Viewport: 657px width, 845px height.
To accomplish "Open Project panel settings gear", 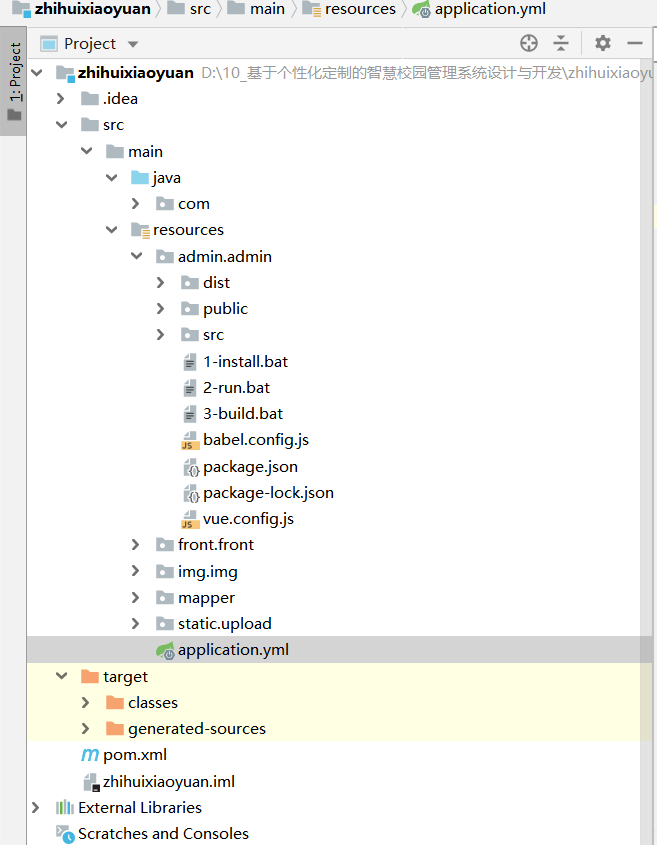I will coord(602,43).
